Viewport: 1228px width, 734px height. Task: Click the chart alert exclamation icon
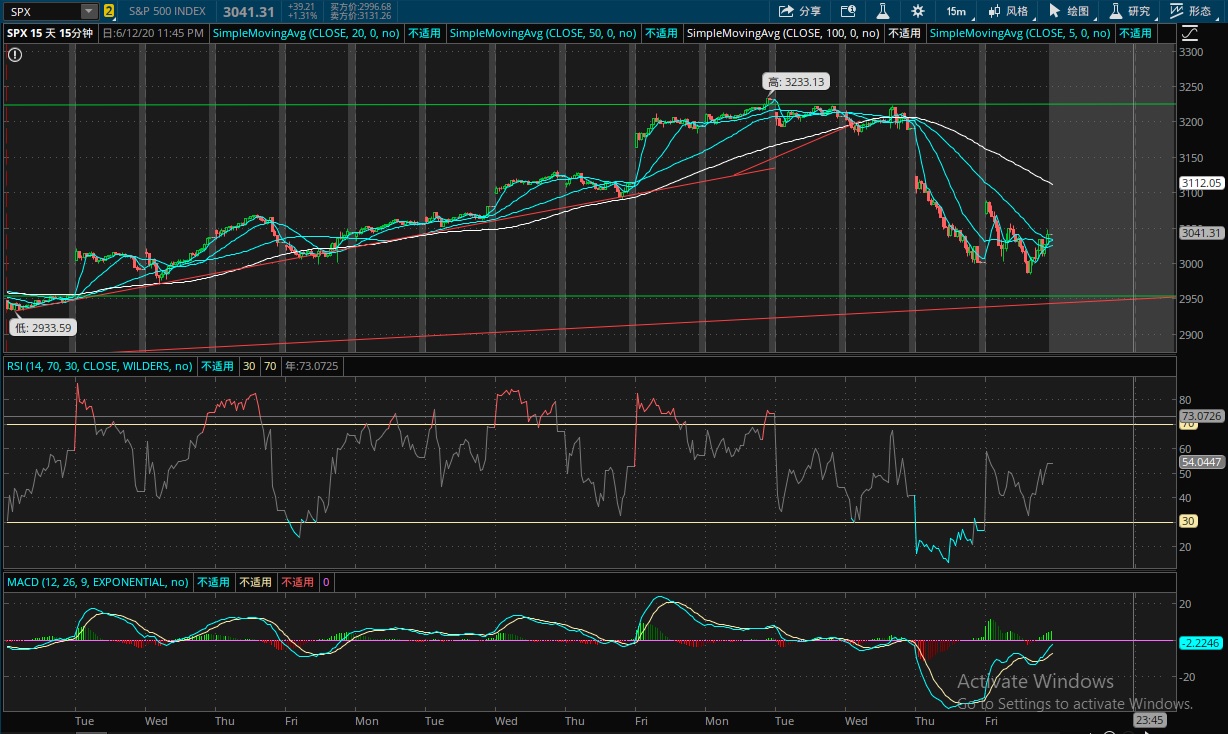click(15, 53)
